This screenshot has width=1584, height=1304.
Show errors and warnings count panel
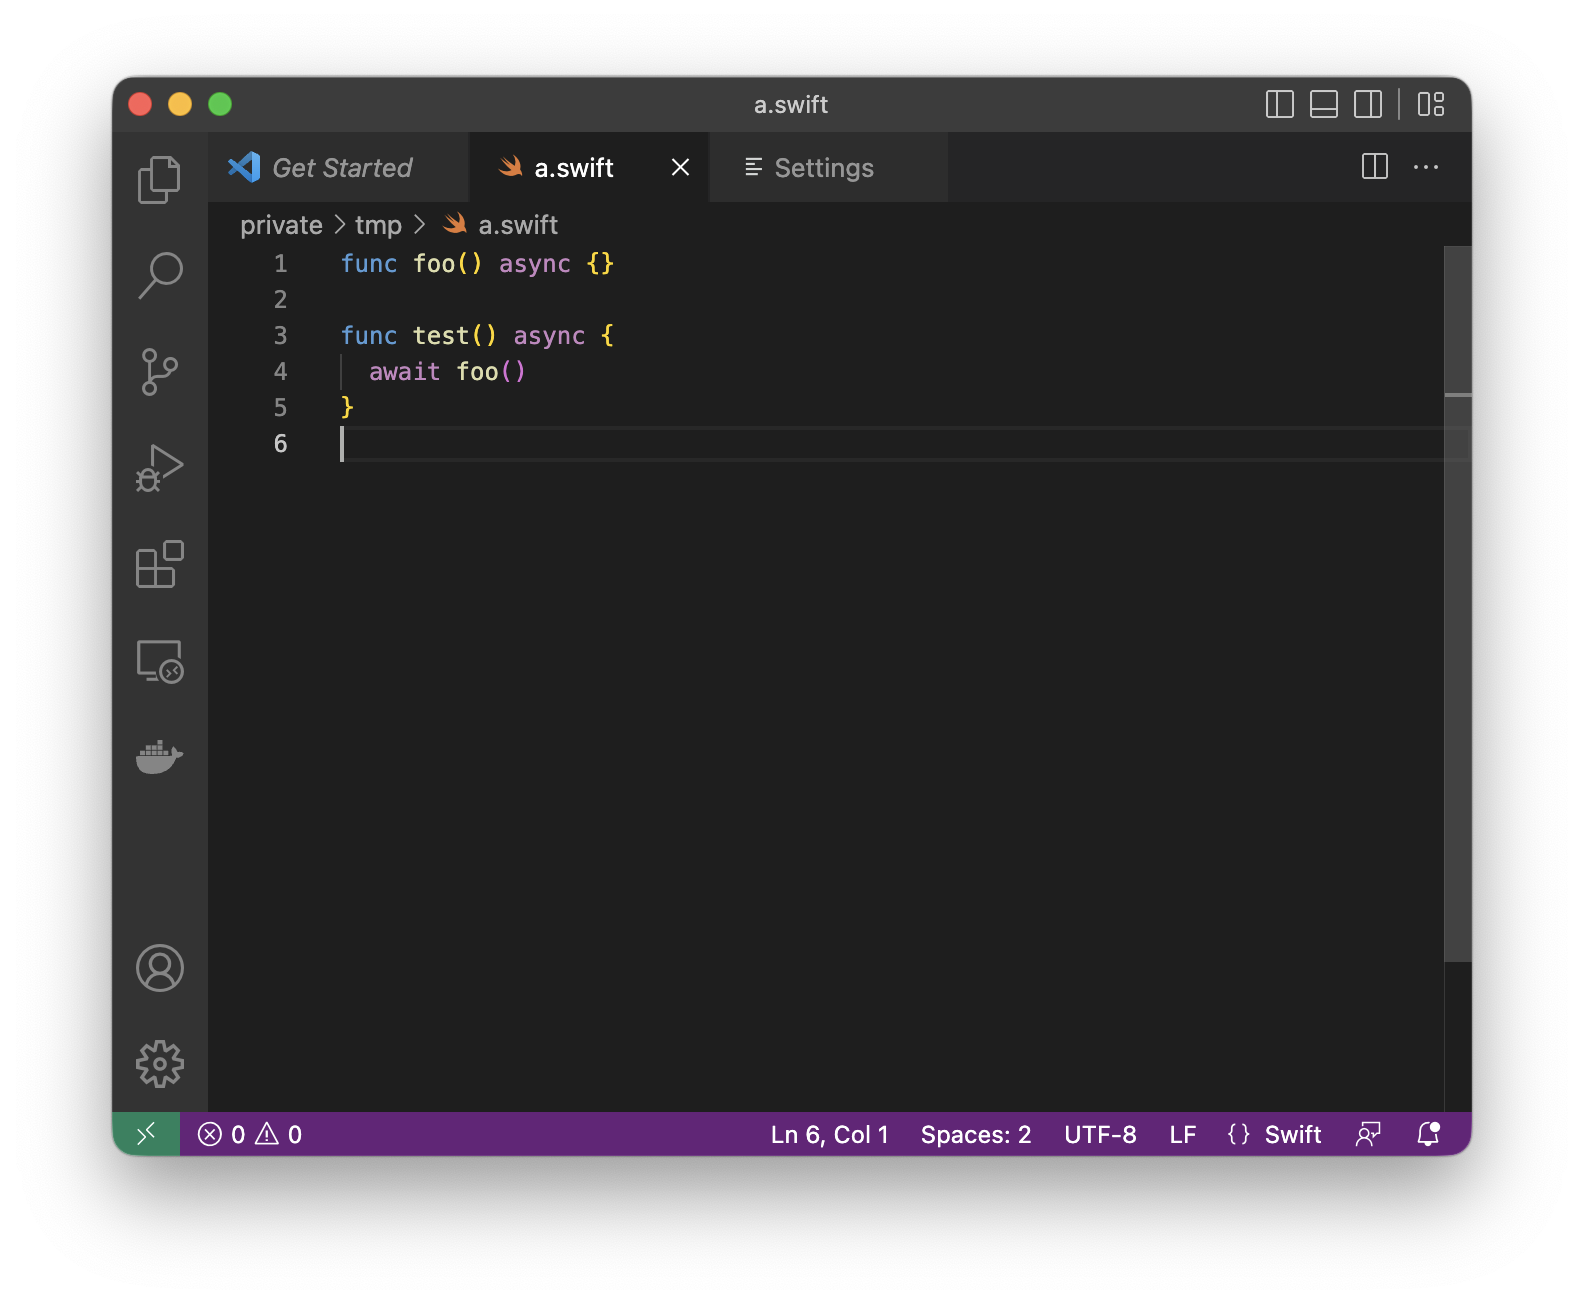click(250, 1134)
